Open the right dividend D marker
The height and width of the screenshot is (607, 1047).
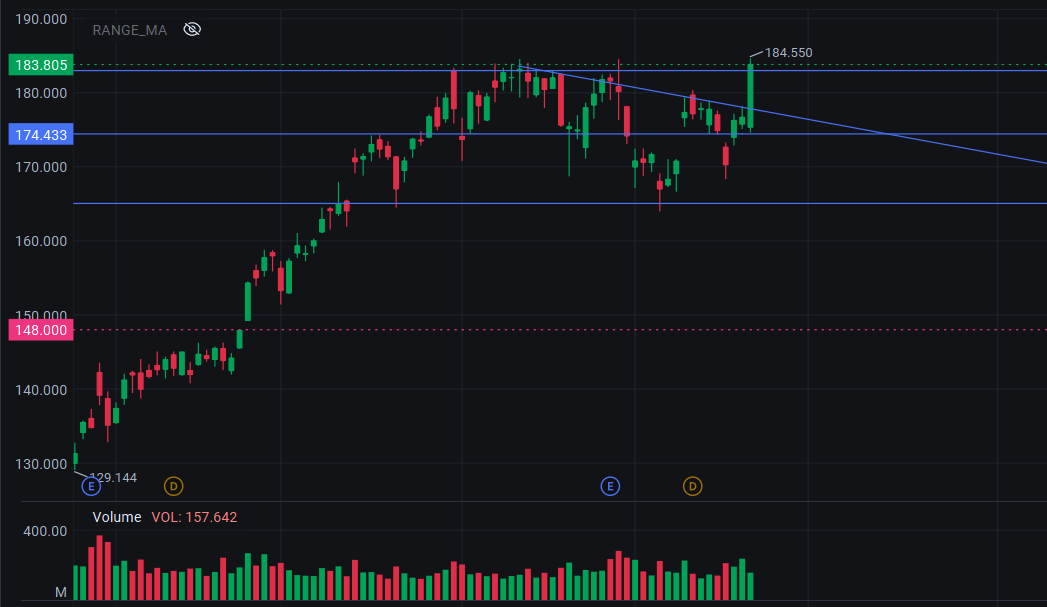coord(692,486)
